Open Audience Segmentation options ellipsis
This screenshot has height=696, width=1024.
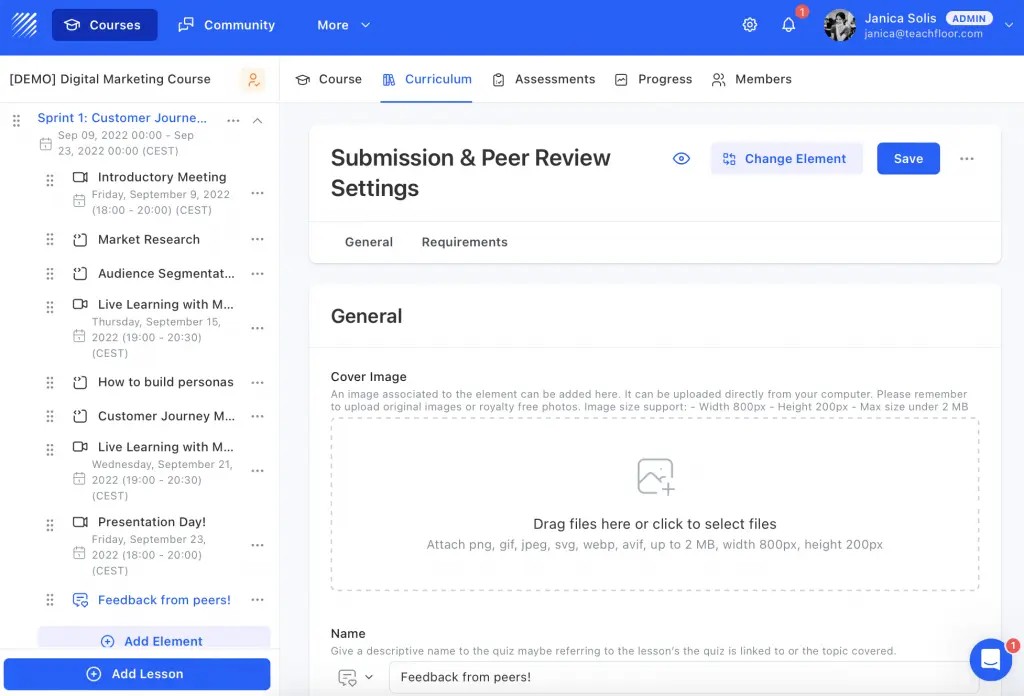[x=257, y=274]
